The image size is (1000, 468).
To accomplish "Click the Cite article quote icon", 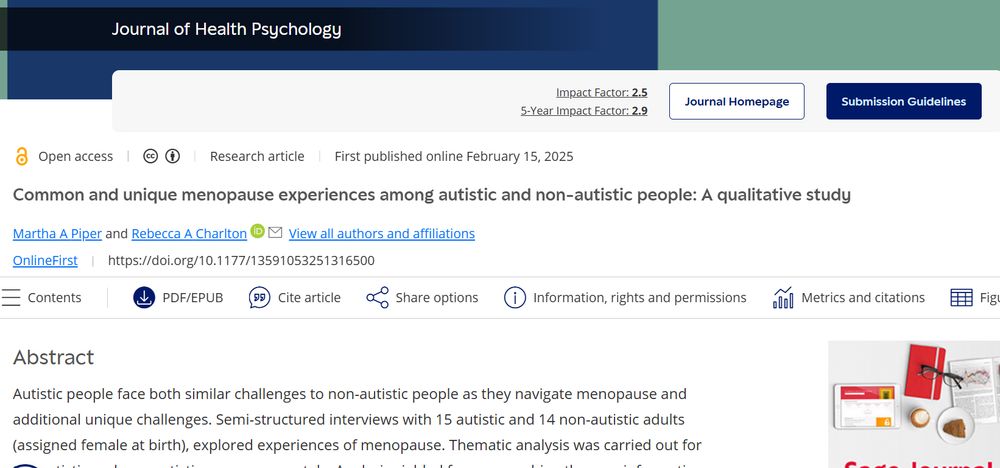I will (x=260, y=297).
